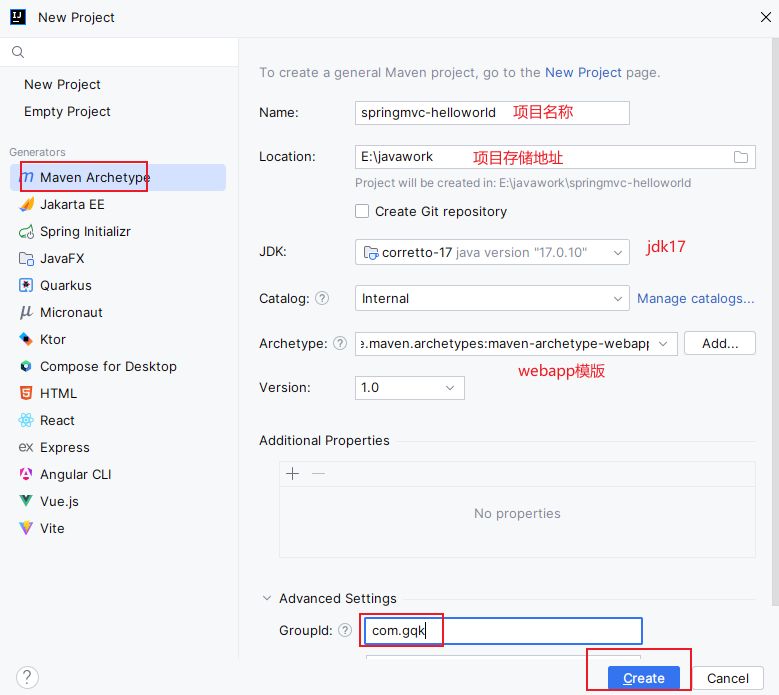Add an additional property with plus
779x695 pixels.
pos(293,474)
